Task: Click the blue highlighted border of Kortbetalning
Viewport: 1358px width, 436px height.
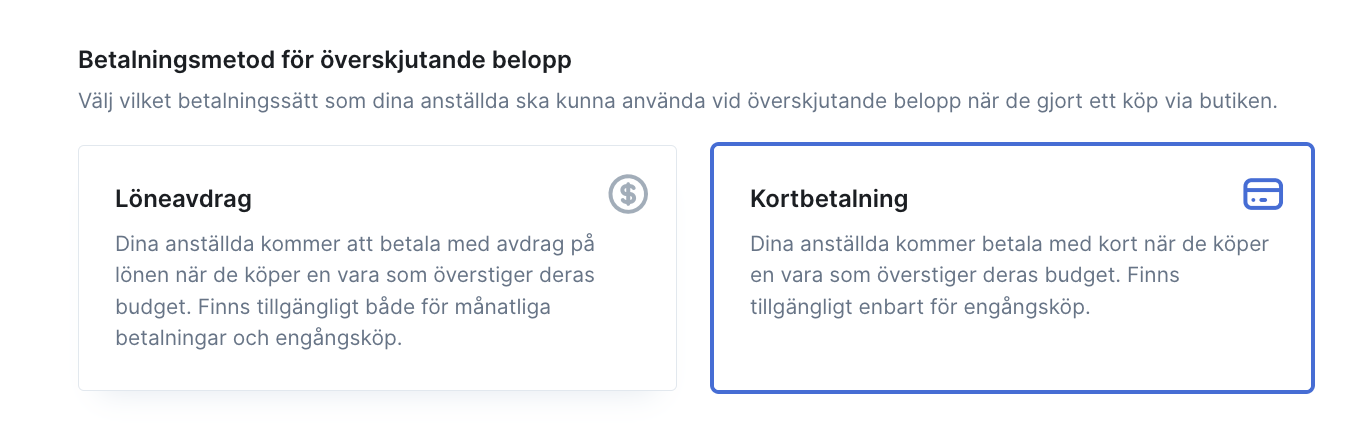Action: [1012, 145]
